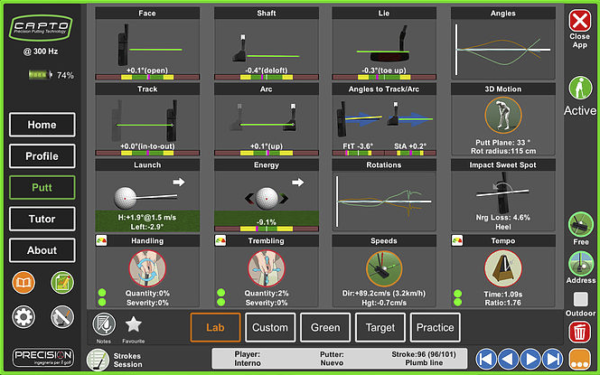Open Strokes Session list icon
600x375 pixels.
(x=98, y=360)
